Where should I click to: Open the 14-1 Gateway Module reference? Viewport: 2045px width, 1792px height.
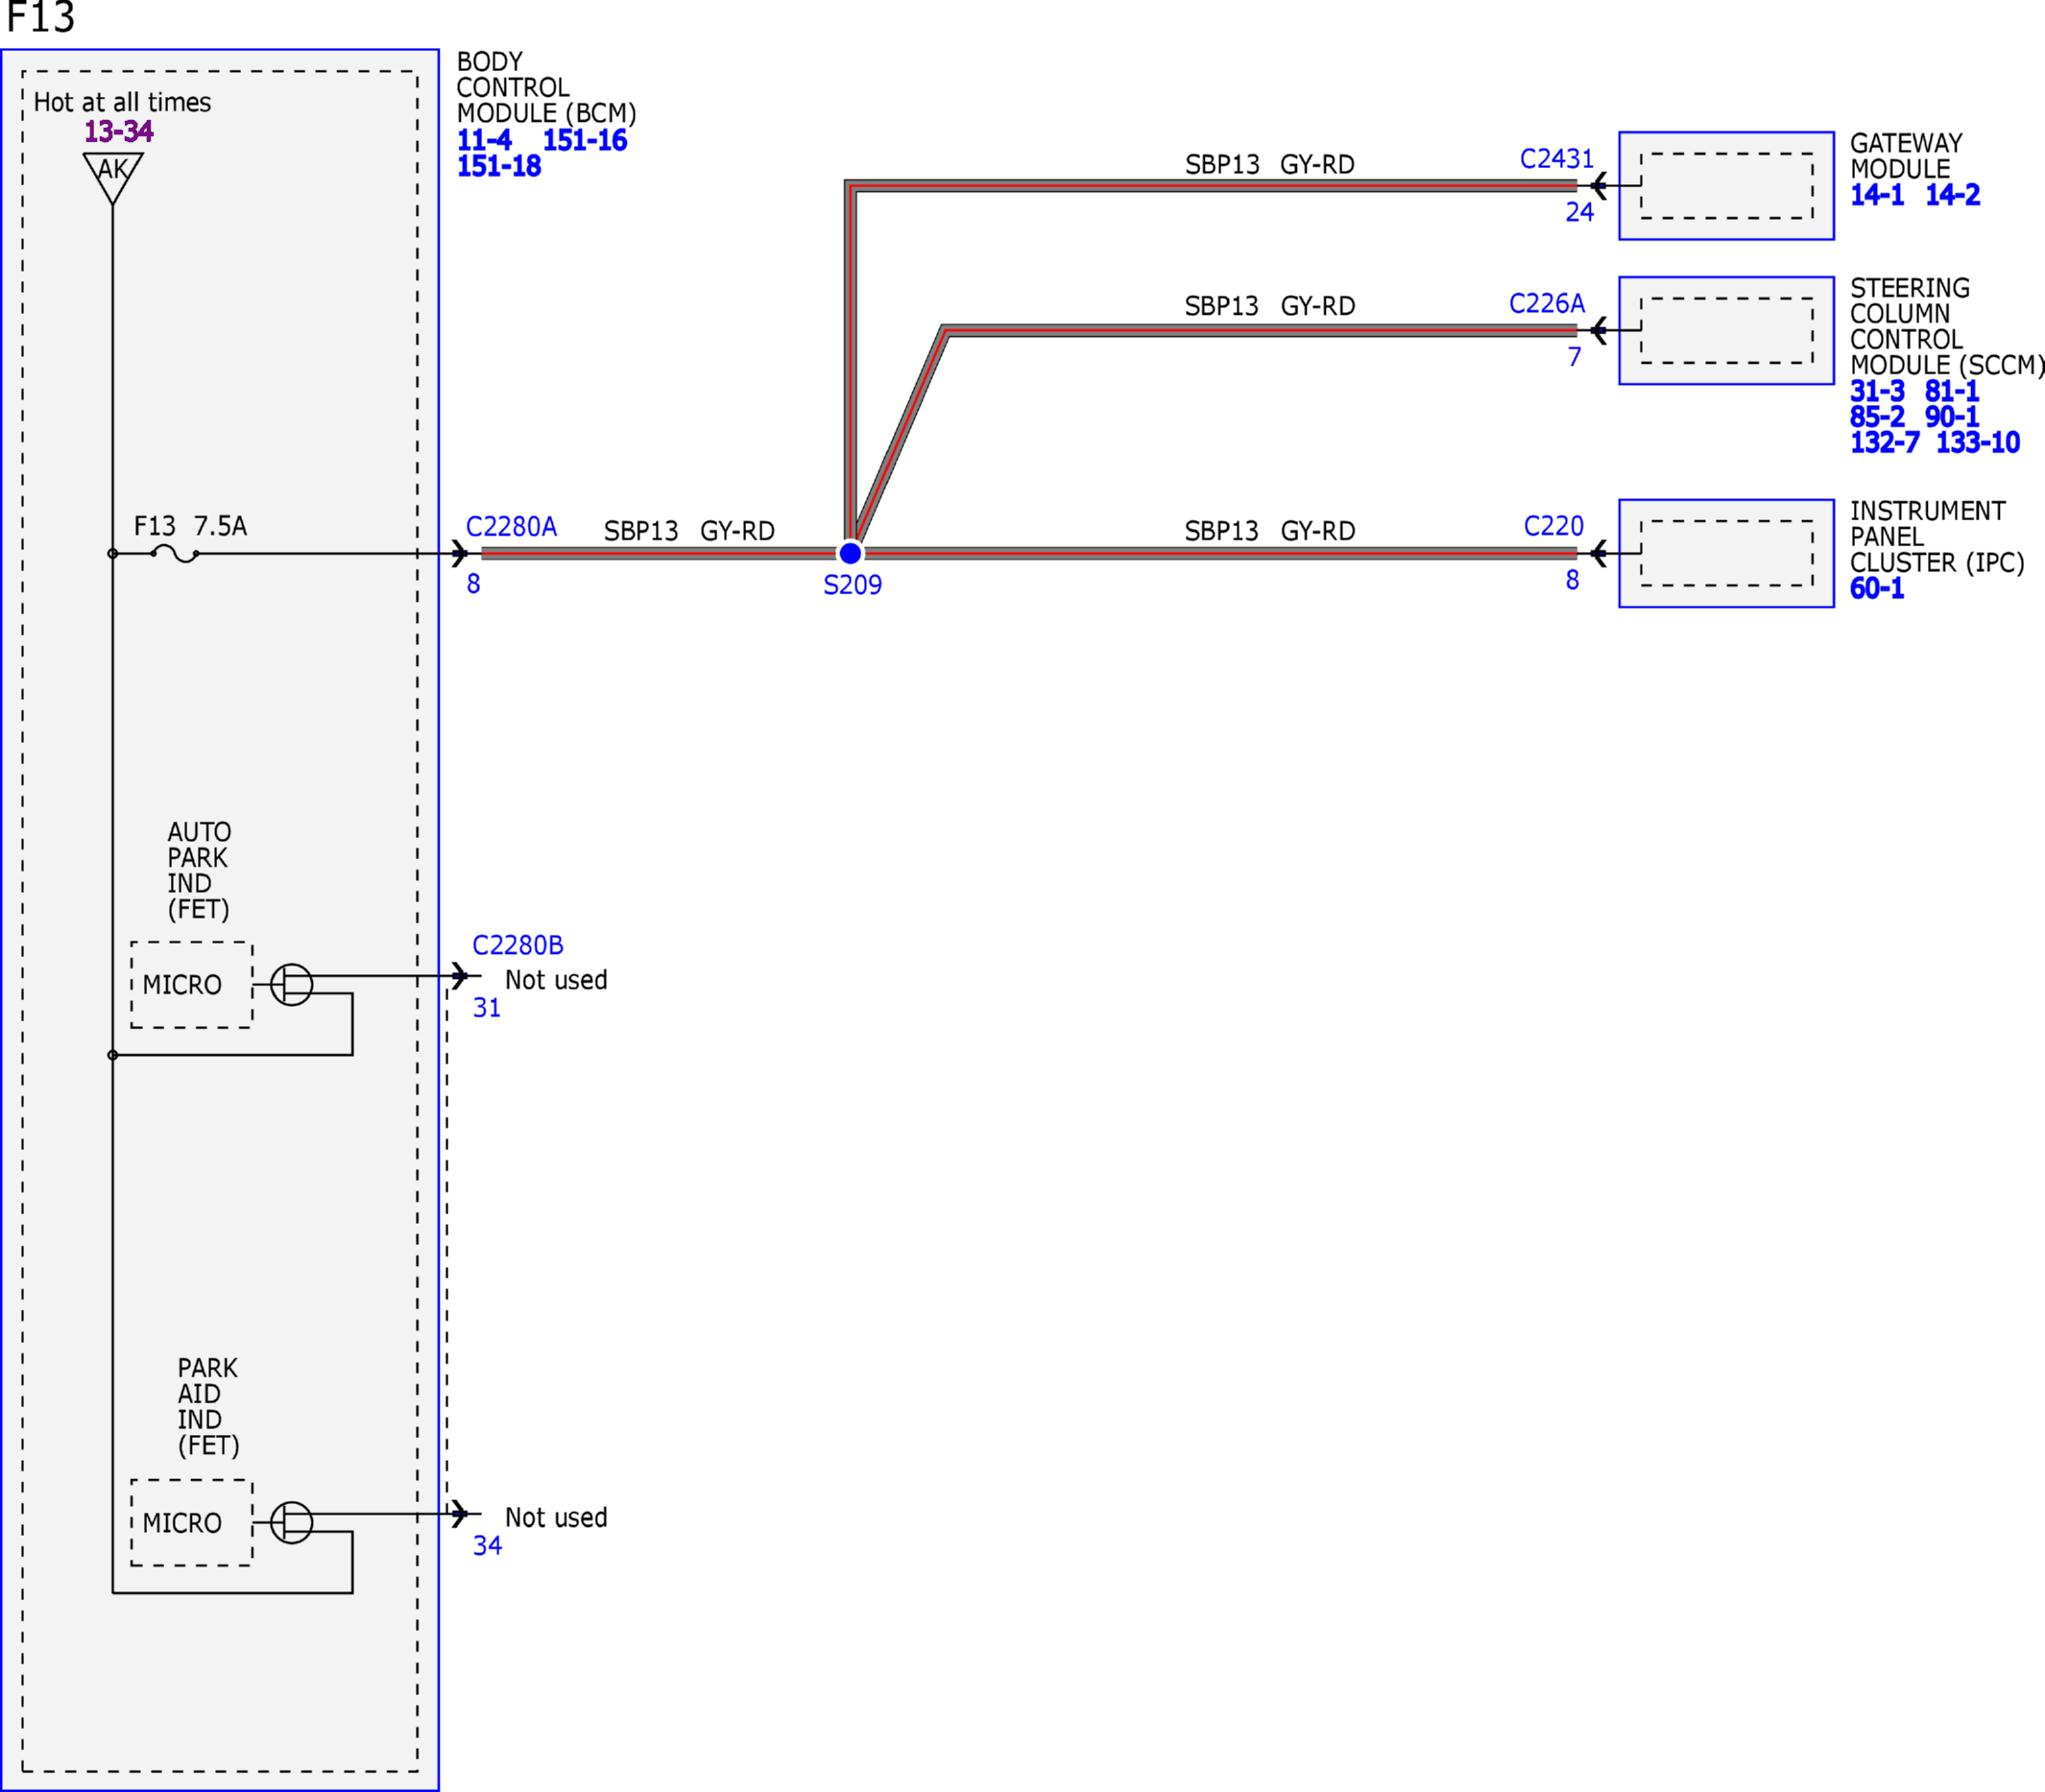pos(1877,195)
